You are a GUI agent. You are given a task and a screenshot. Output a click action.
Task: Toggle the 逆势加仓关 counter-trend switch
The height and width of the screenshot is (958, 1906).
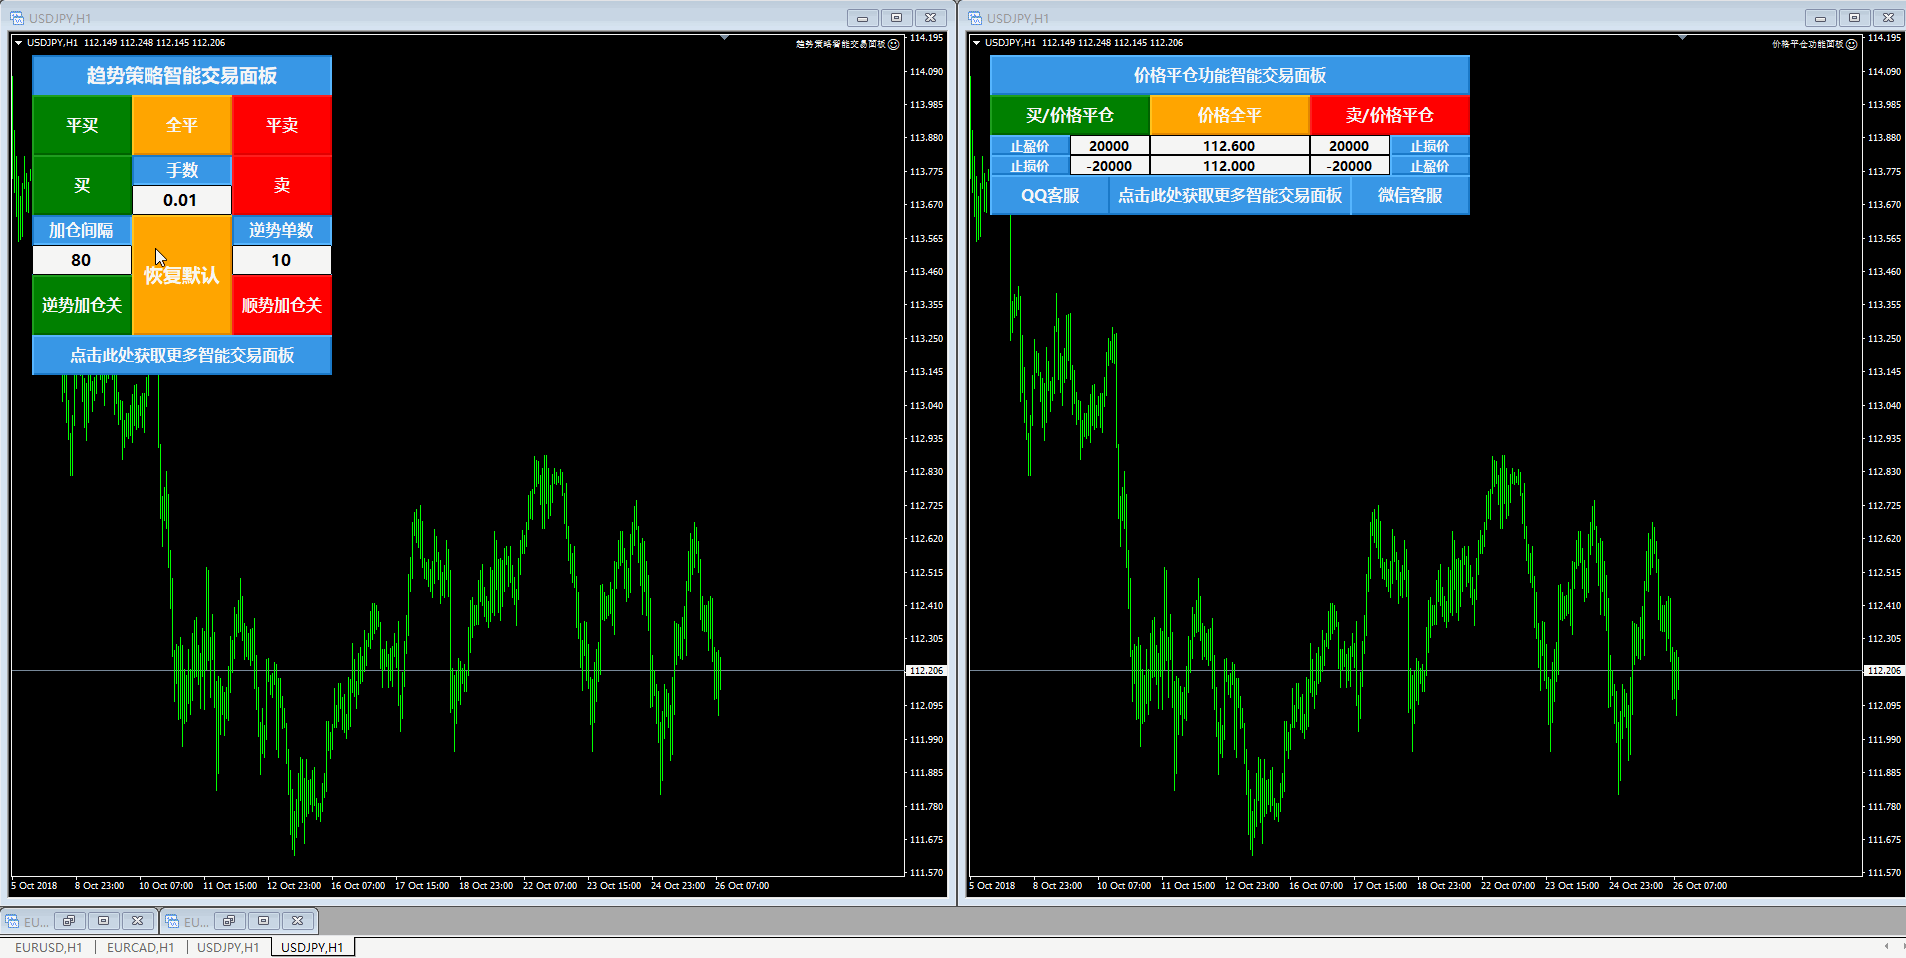pyautogui.click(x=82, y=305)
